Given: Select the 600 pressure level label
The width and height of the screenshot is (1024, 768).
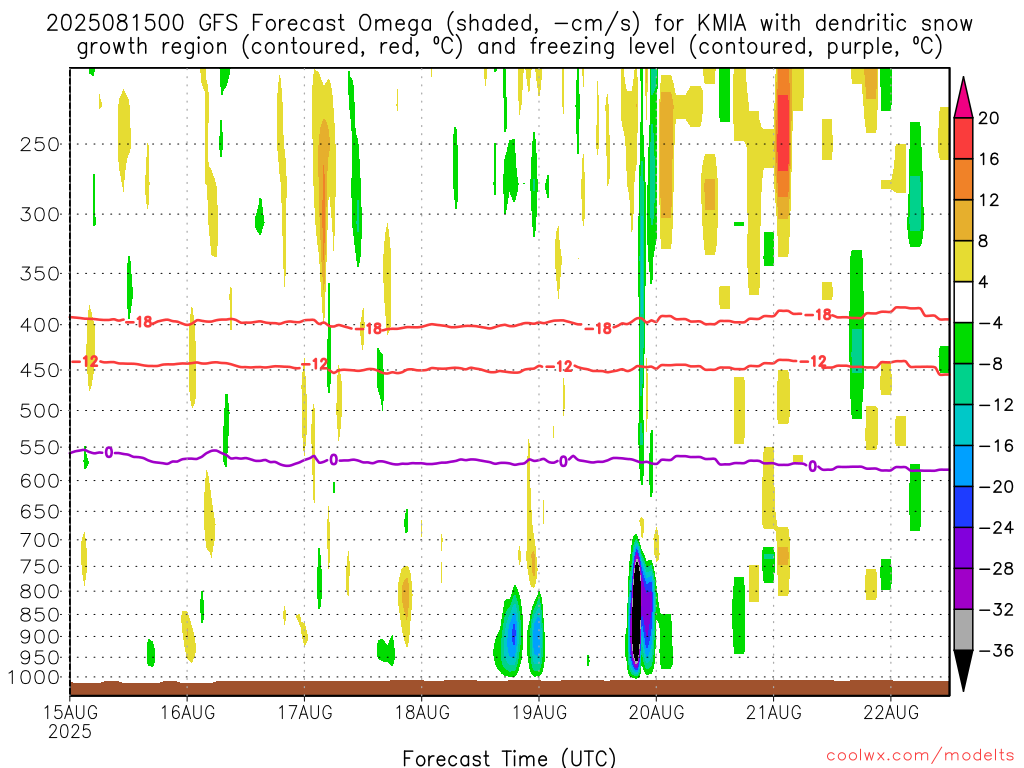Looking at the screenshot, I should click(40, 481).
